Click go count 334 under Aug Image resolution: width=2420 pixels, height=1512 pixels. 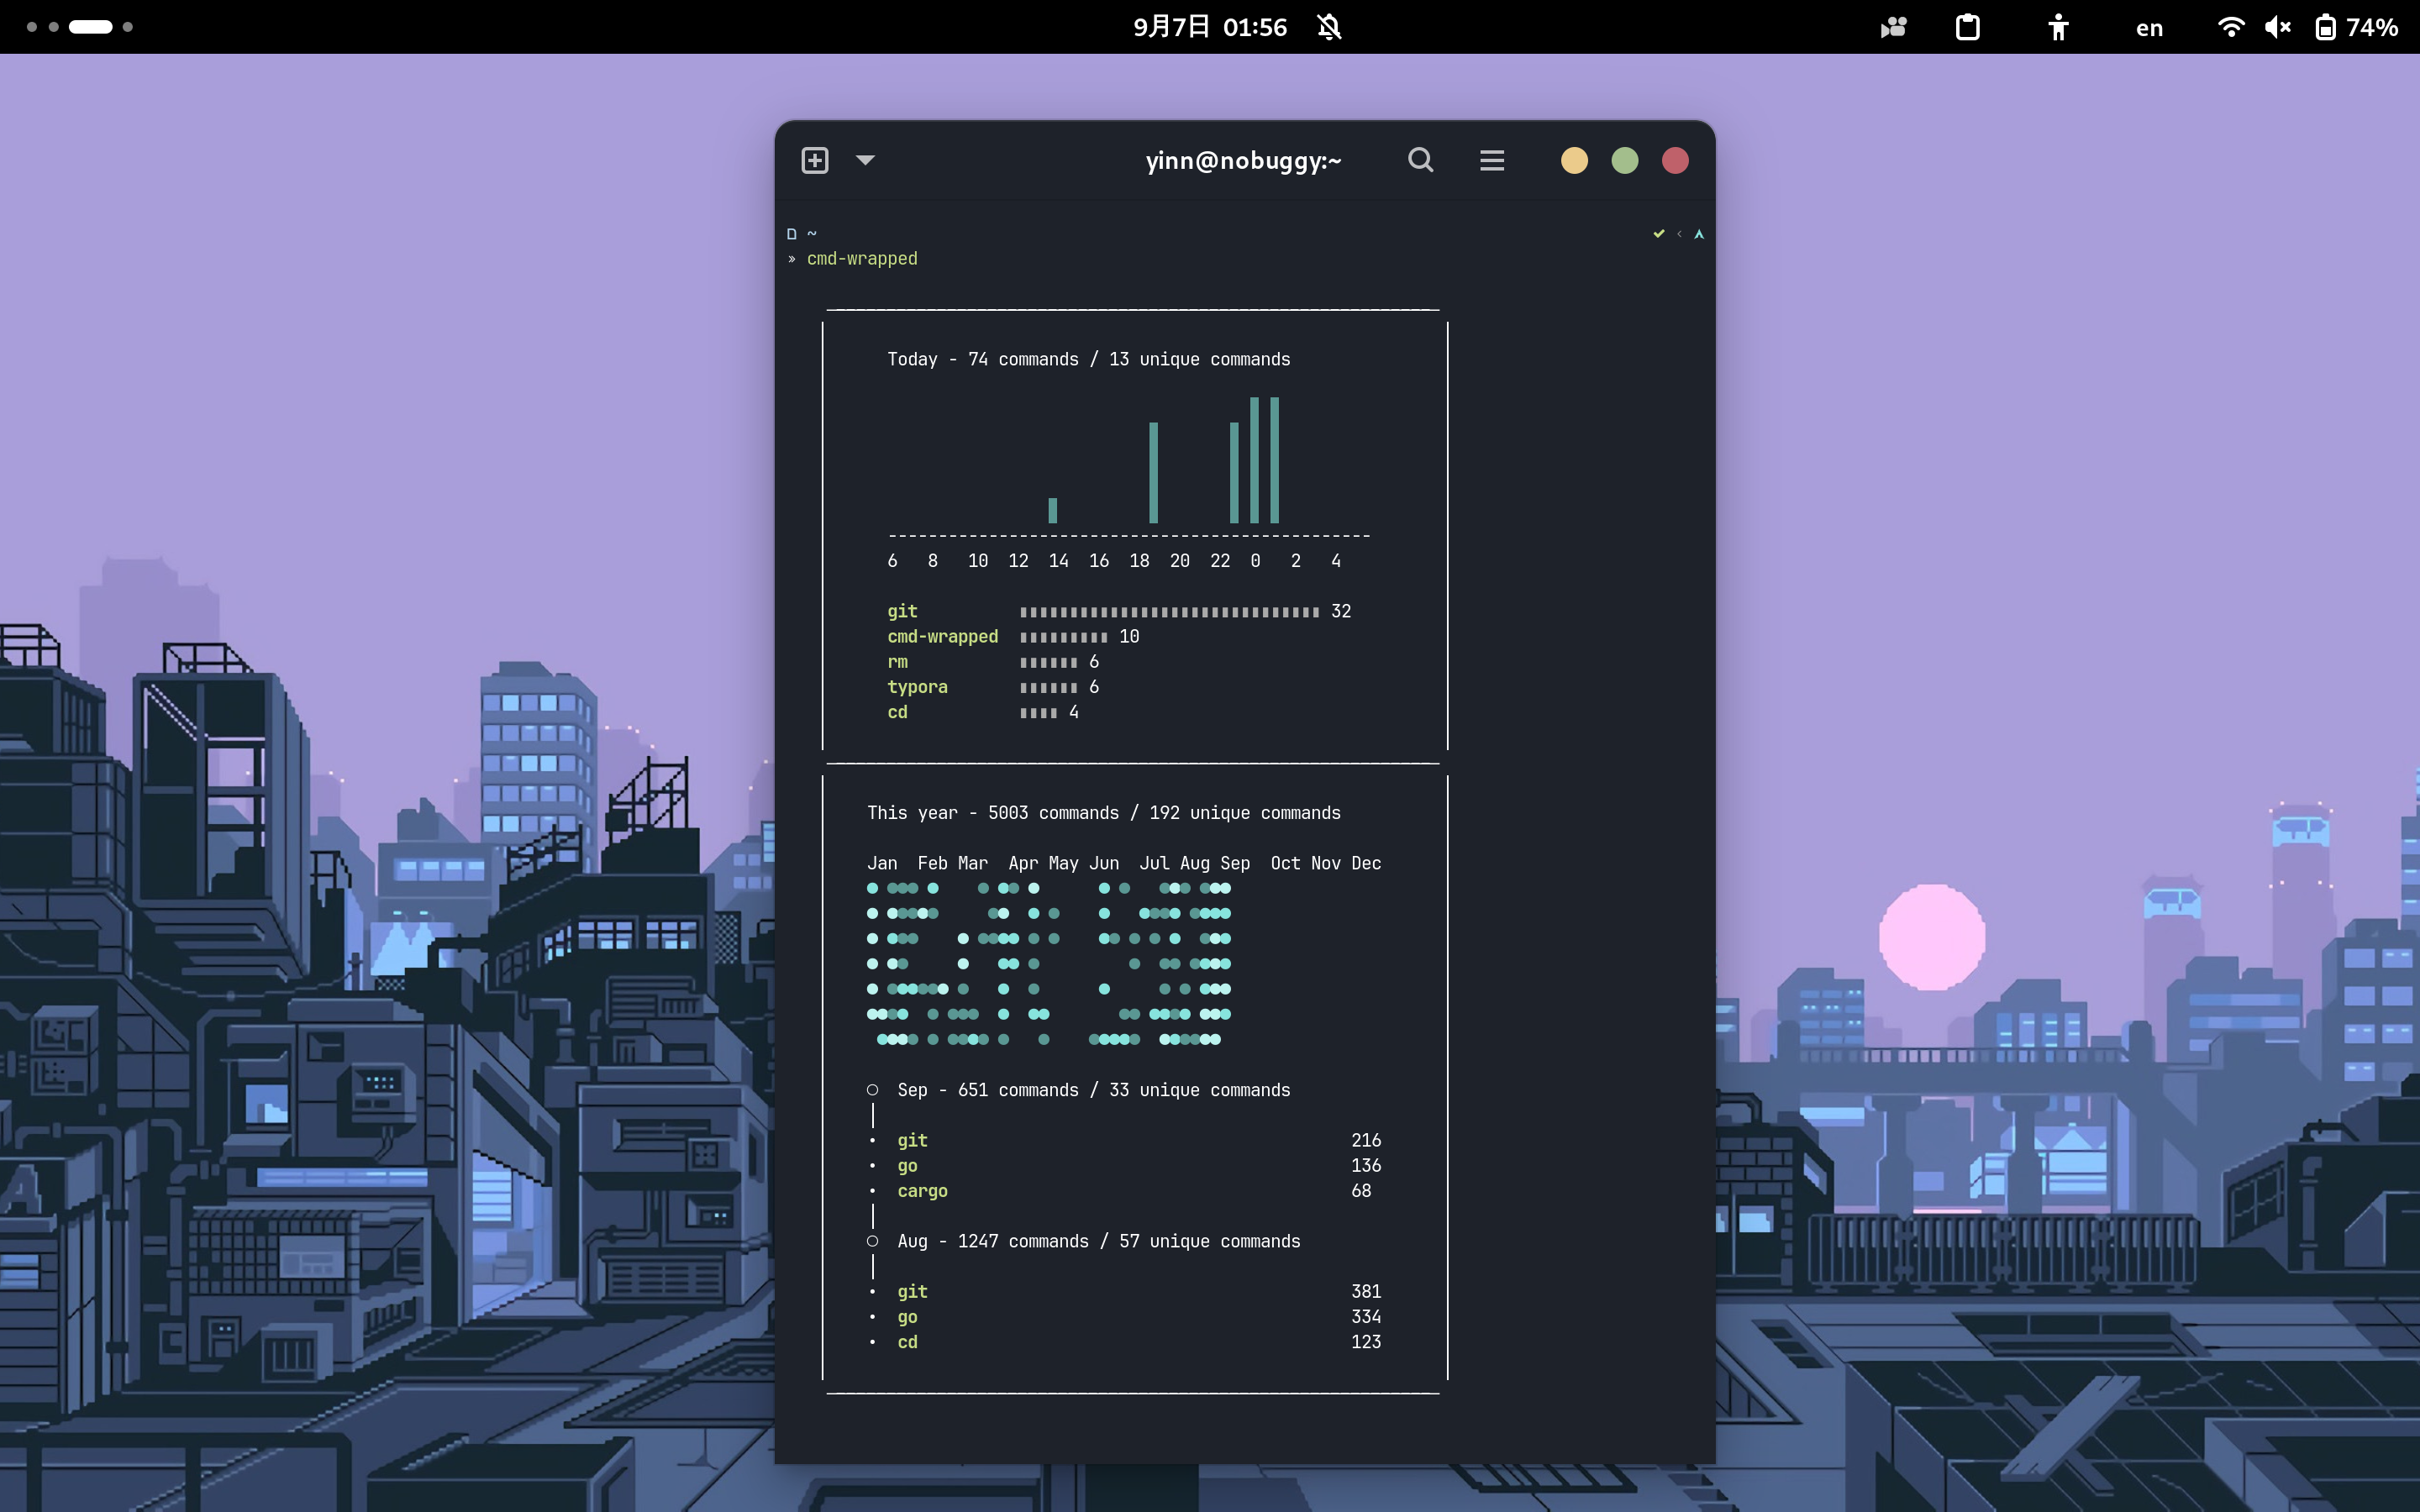click(x=1366, y=1316)
